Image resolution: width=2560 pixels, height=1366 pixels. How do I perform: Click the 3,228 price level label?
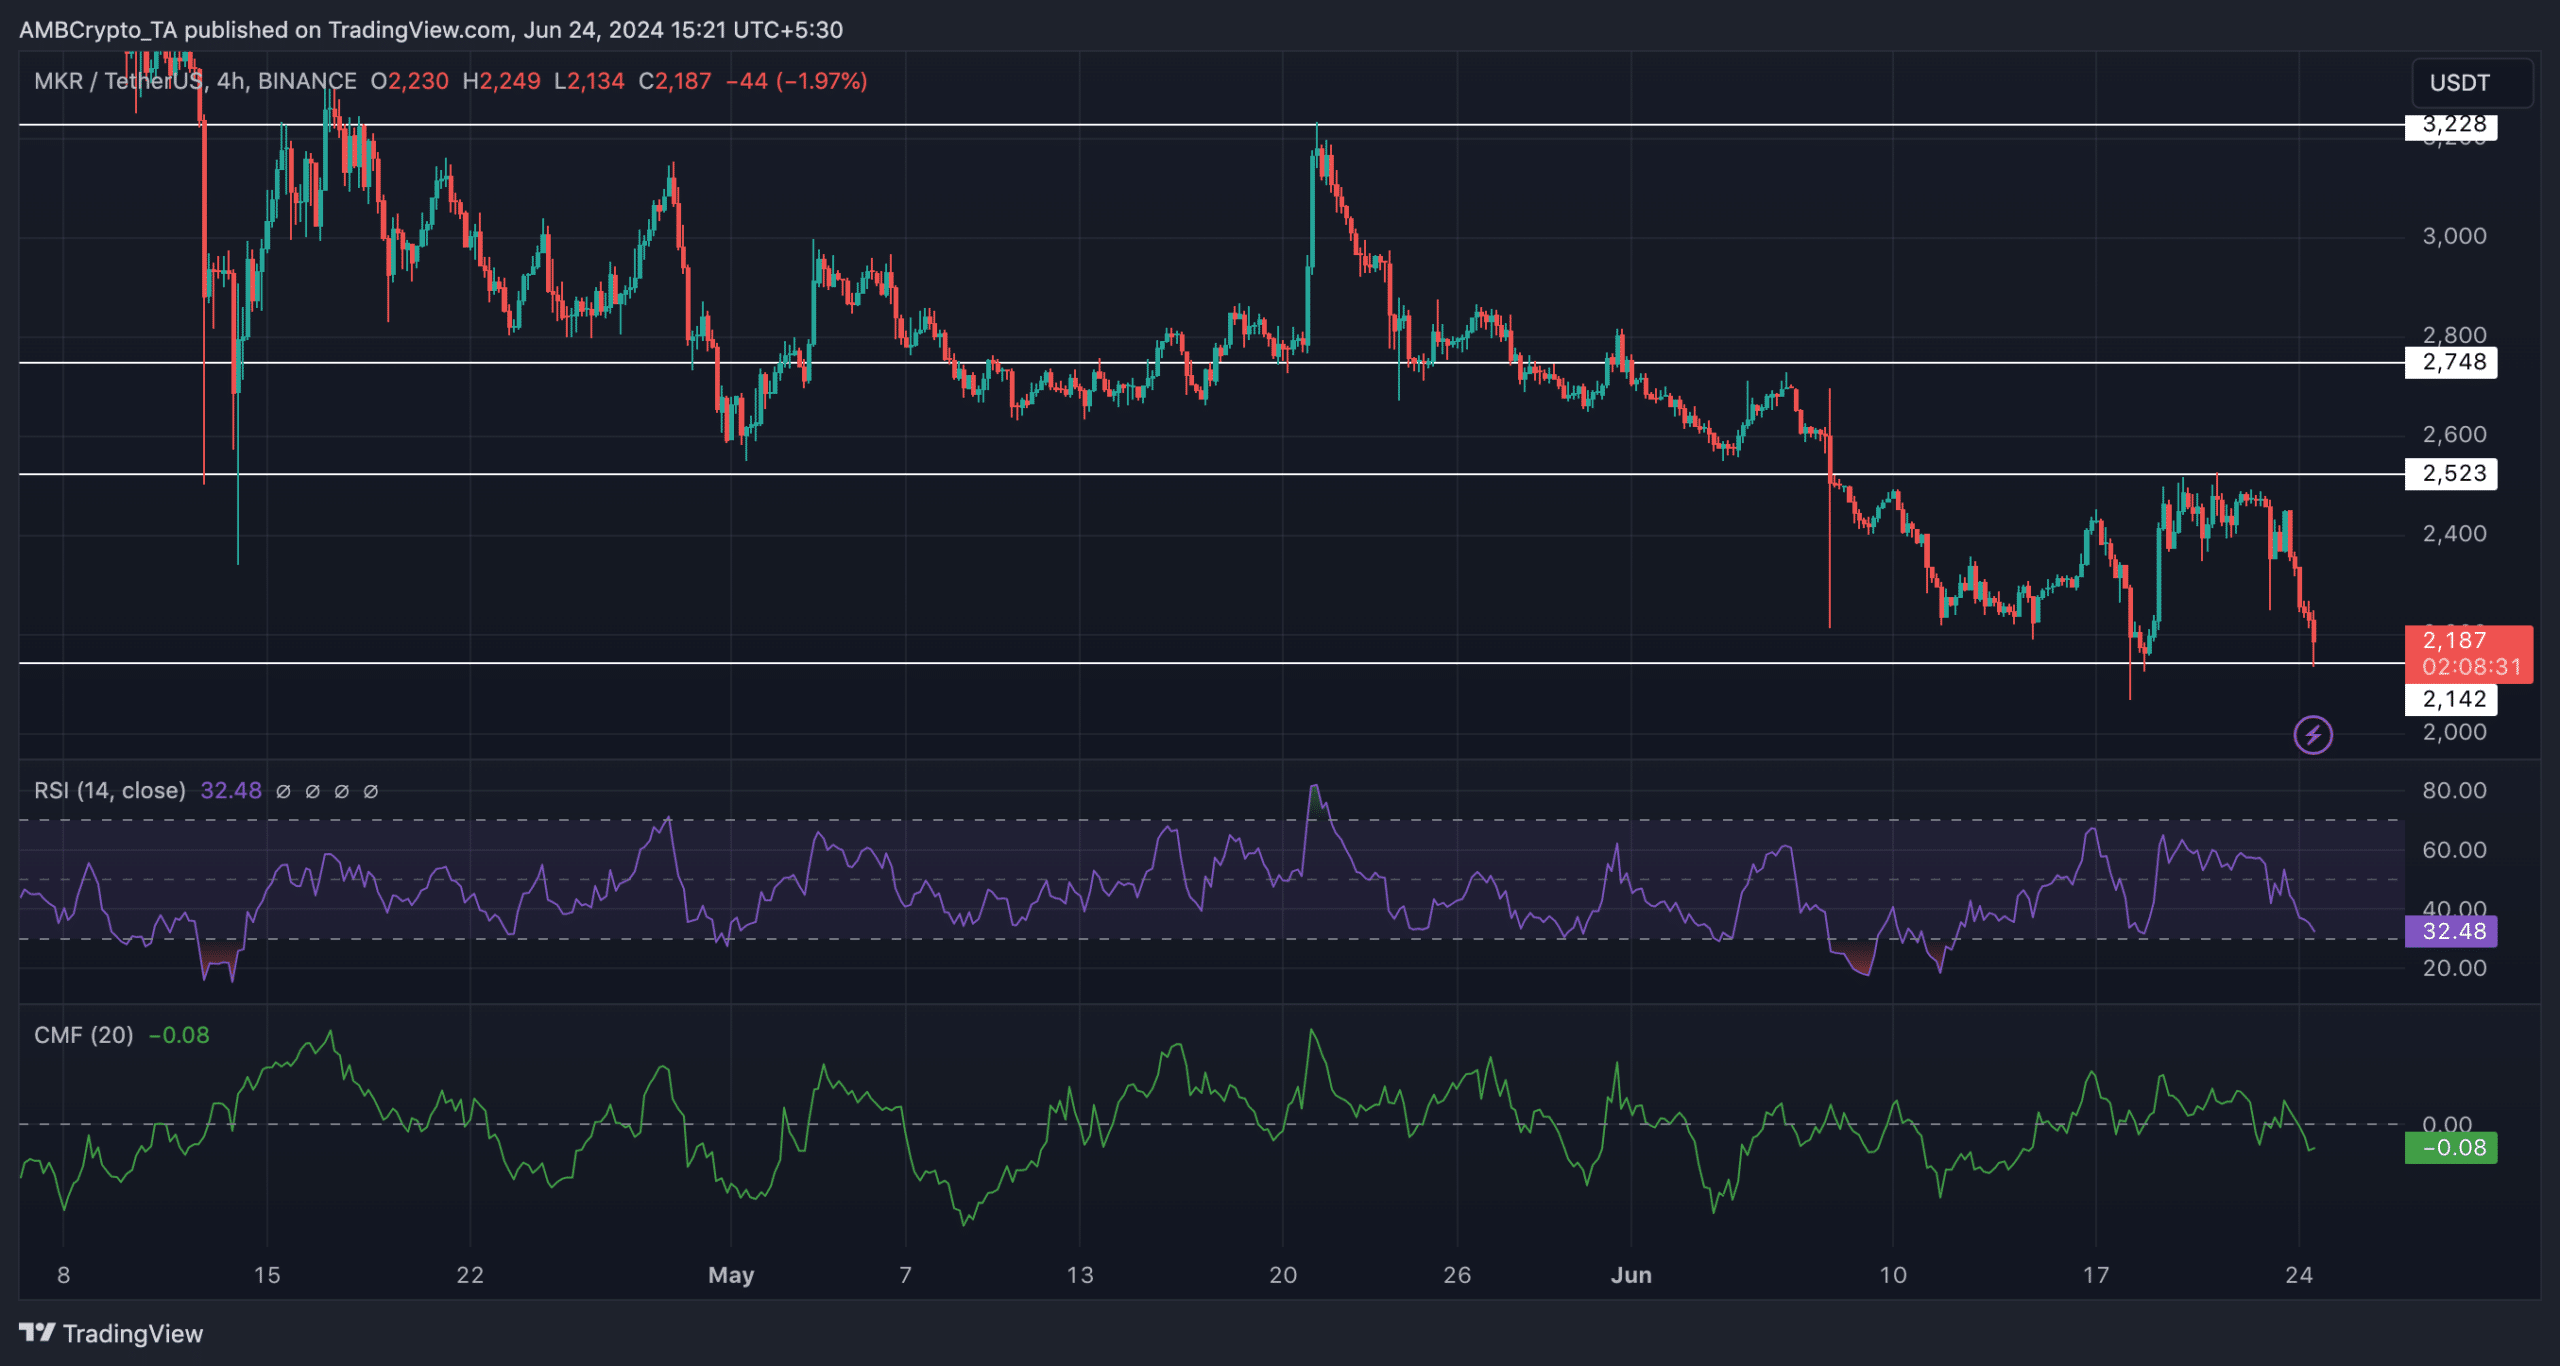coord(2451,126)
